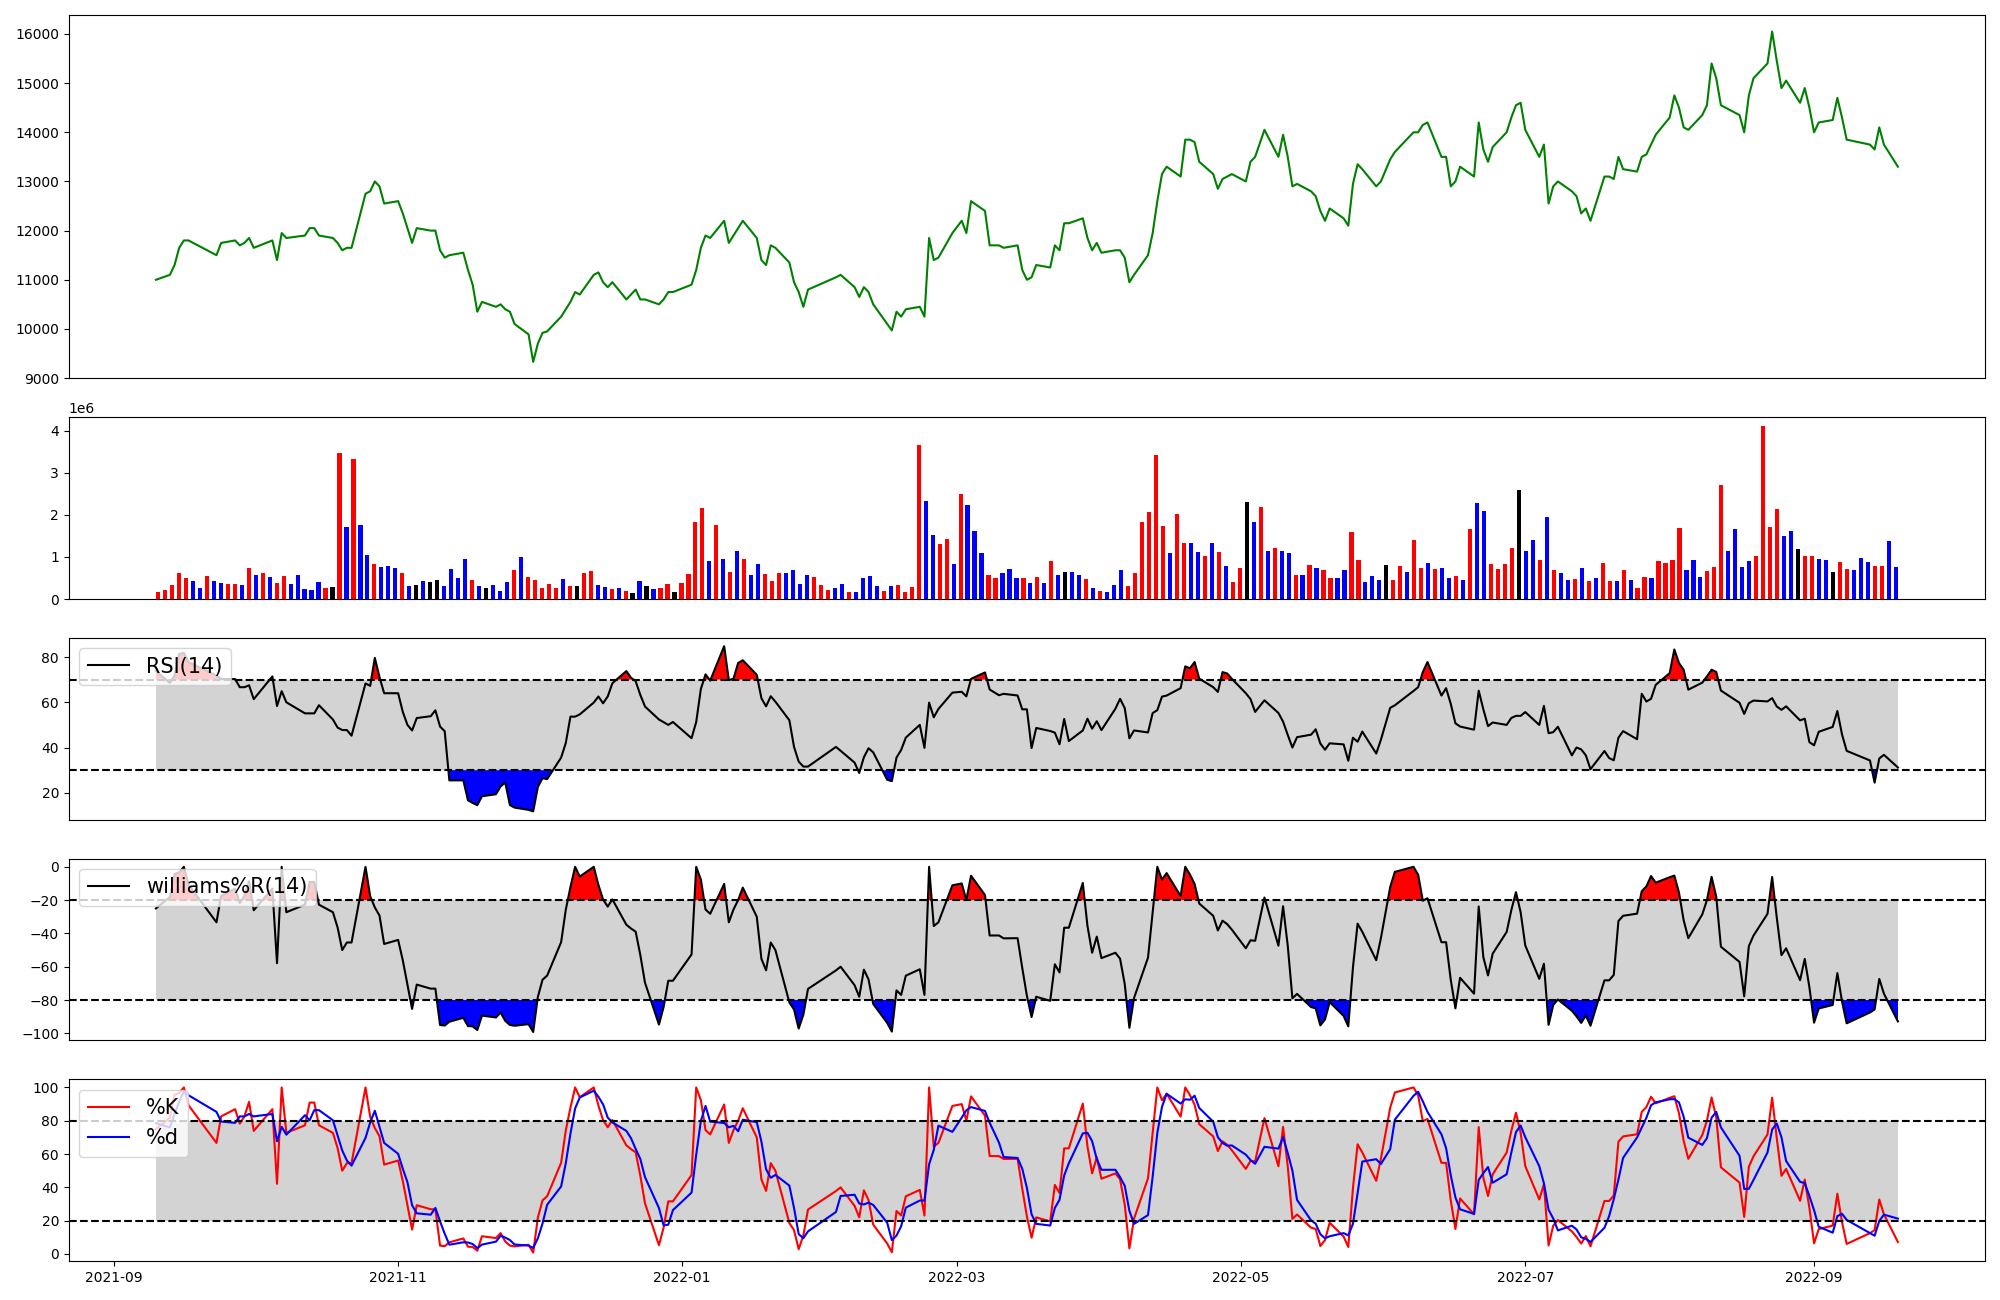This screenshot has height=1300, width=2000.
Task: Click the highest peak of the green price line
Action: click(1772, 33)
